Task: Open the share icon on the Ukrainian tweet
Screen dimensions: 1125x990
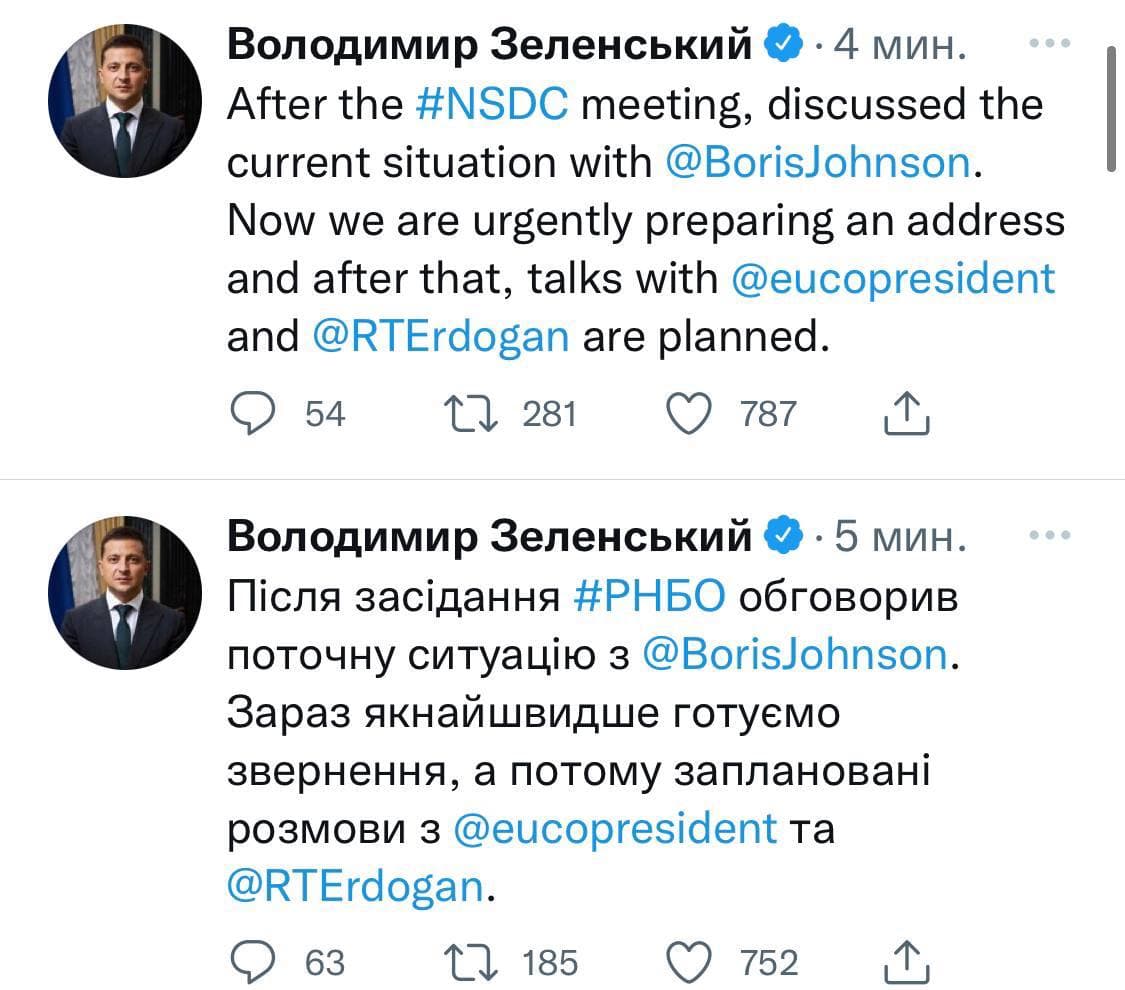Action: pyautogui.click(x=906, y=963)
